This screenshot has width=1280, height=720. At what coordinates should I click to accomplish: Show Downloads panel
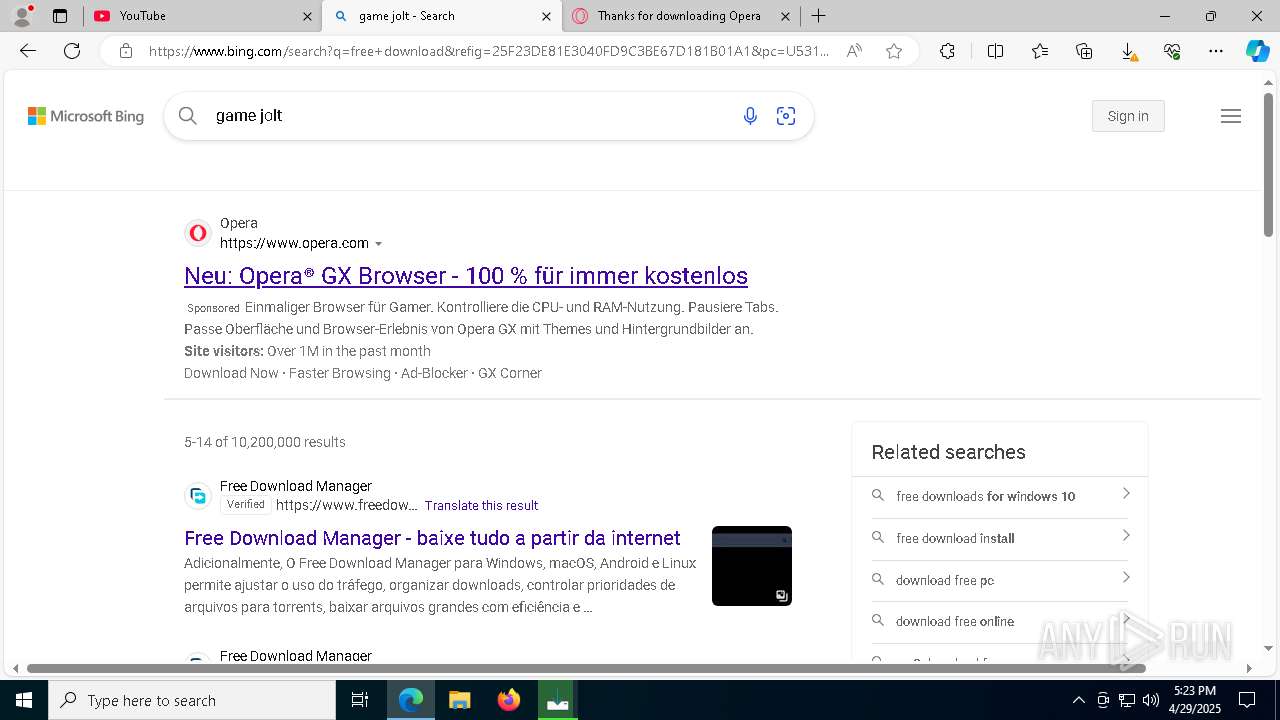click(x=1128, y=51)
